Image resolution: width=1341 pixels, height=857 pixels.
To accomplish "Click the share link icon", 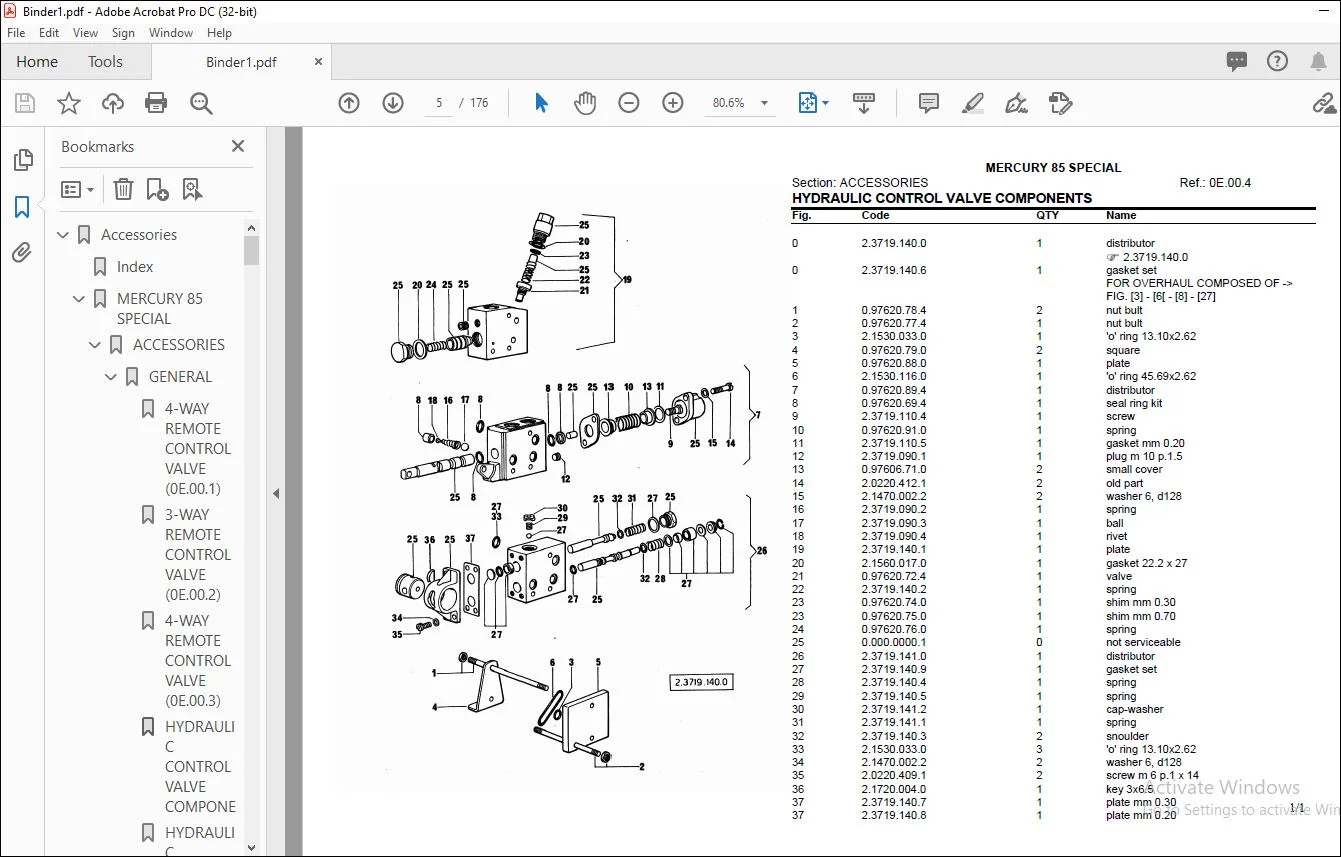I will click(1325, 103).
